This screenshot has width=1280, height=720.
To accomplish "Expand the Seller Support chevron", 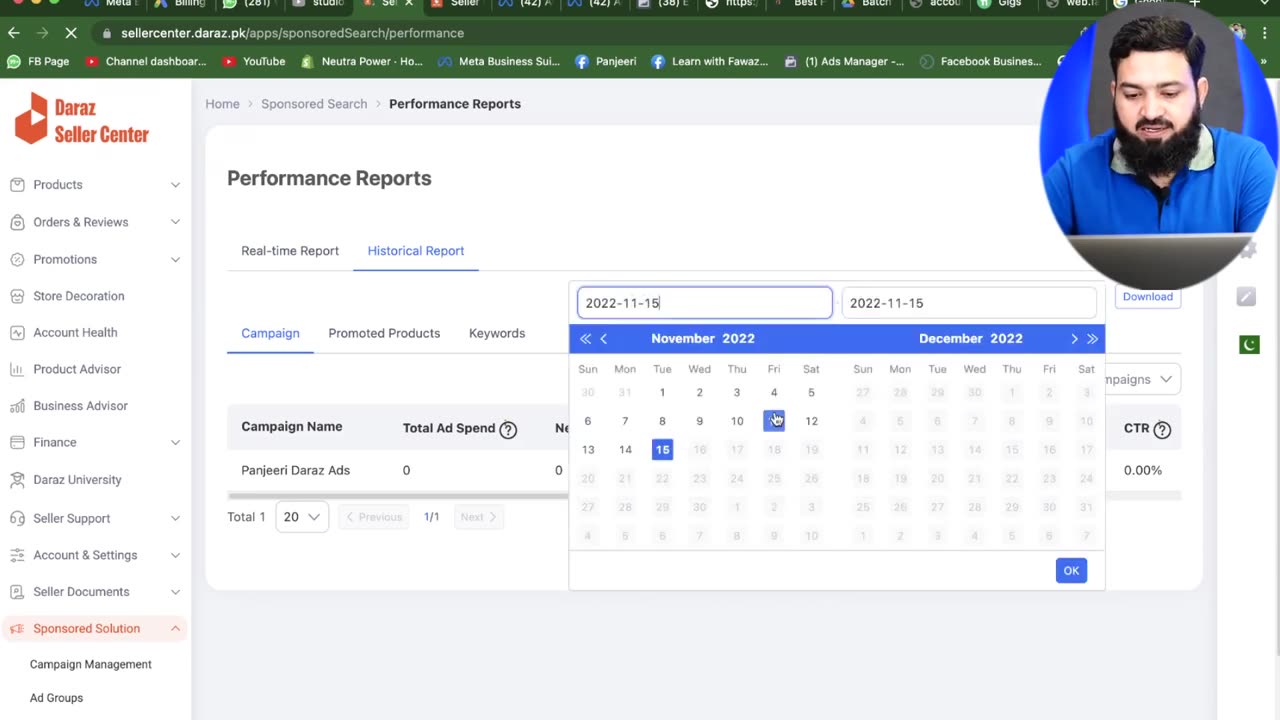I will 175,518.
